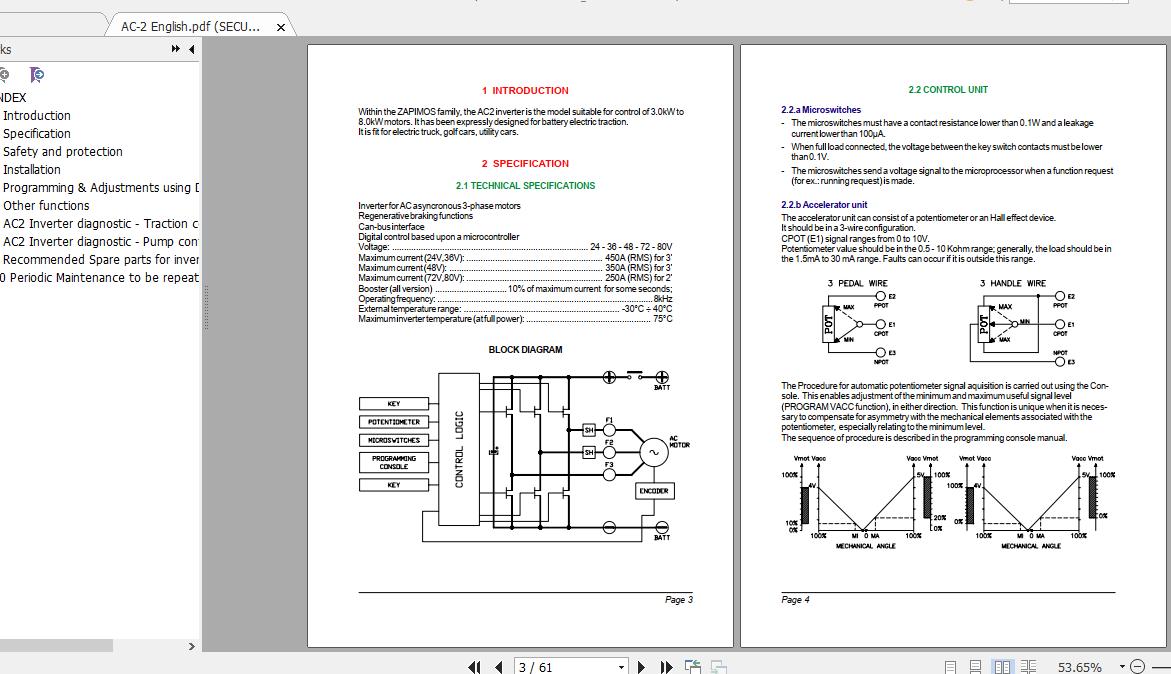Click inside the page number input field
This screenshot has height=674, width=1171.
560,665
